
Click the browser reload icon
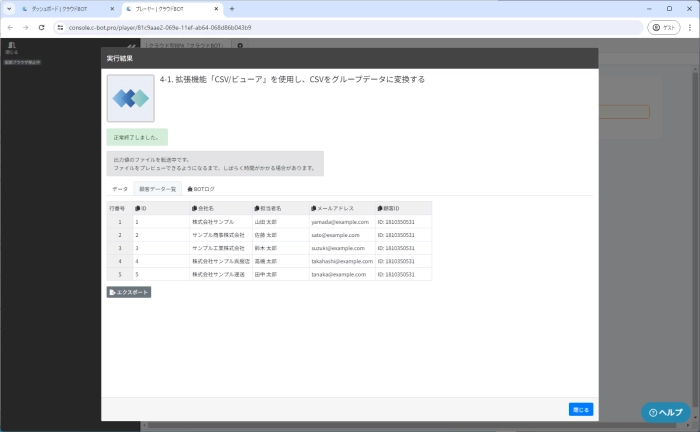coord(41,27)
